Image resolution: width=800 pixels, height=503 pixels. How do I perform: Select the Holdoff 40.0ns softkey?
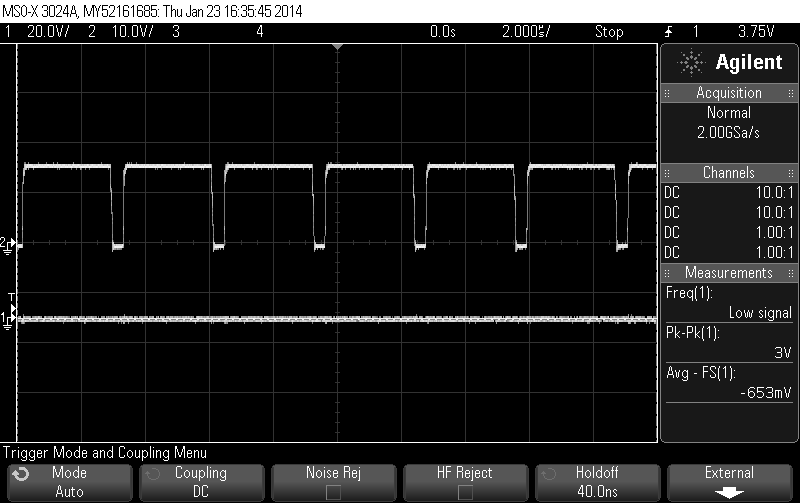coord(597,482)
